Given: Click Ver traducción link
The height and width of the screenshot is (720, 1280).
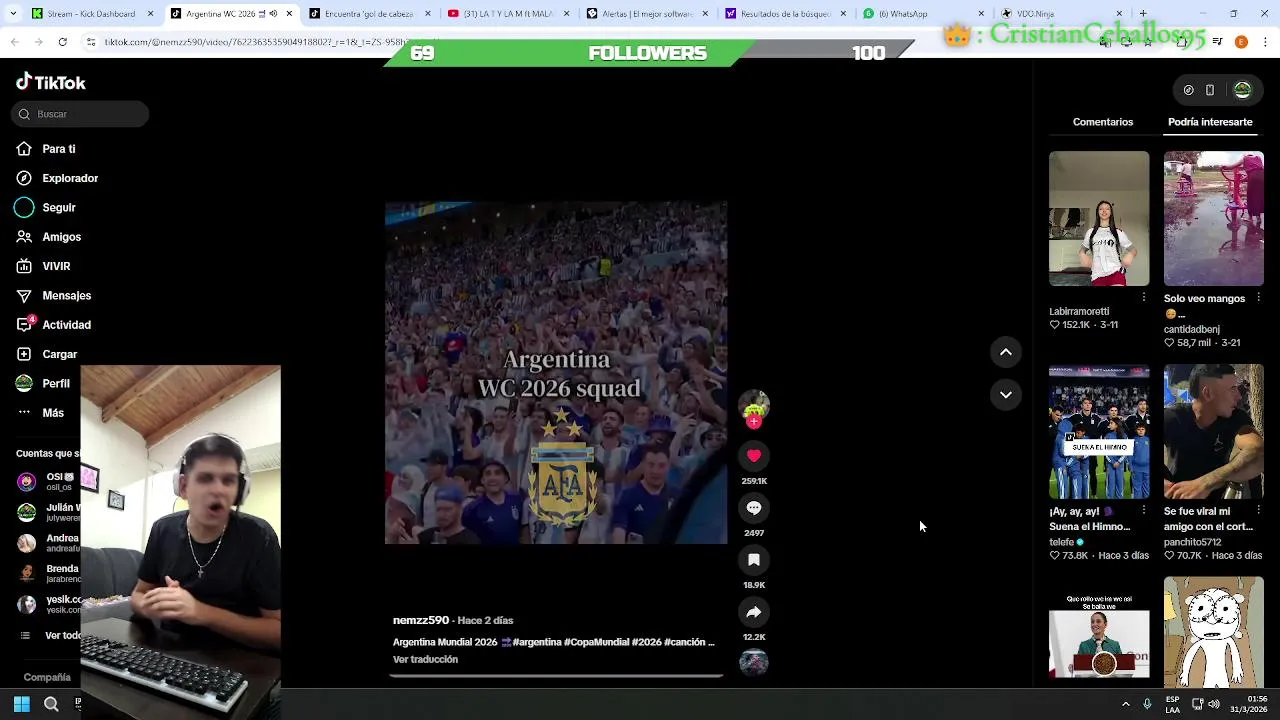Looking at the screenshot, I should pyautogui.click(x=425, y=660).
